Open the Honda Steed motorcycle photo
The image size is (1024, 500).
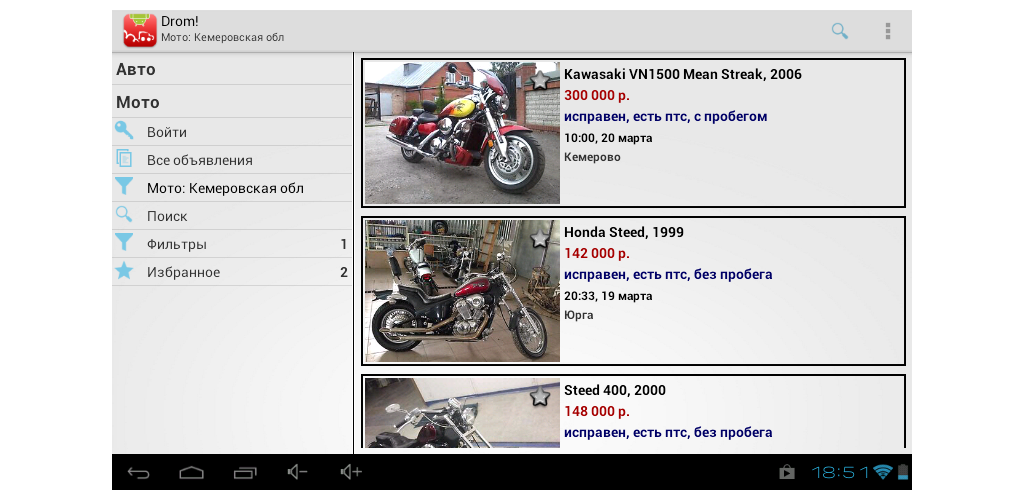click(x=462, y=291)
